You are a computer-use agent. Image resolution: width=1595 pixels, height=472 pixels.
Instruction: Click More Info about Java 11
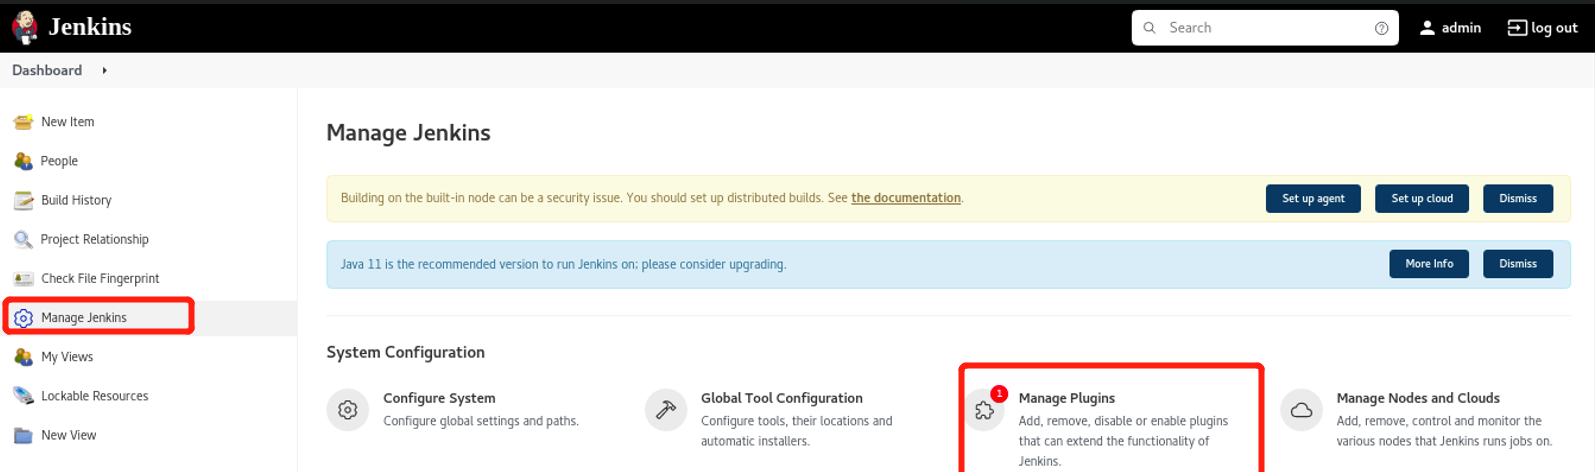click(x=1429, y=263)
